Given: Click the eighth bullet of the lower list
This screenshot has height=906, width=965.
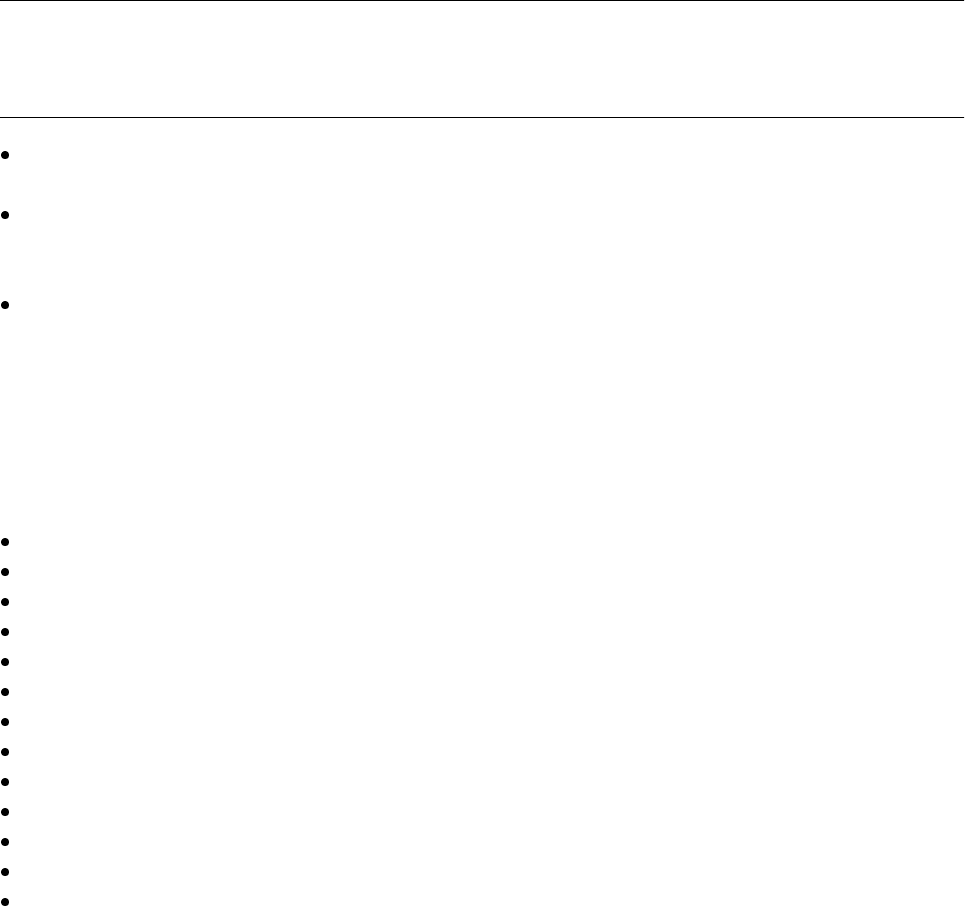Looking at the screenshot, I should coord(5,752).
